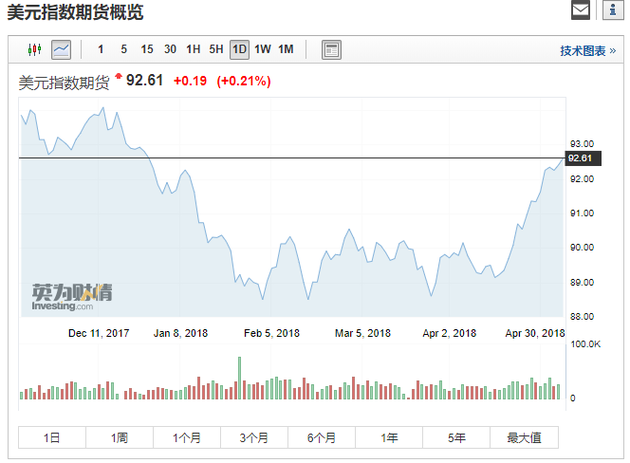The width and height of the screenshot is (630, 463).
Task: Show the 1年 range
Action: 389,438
